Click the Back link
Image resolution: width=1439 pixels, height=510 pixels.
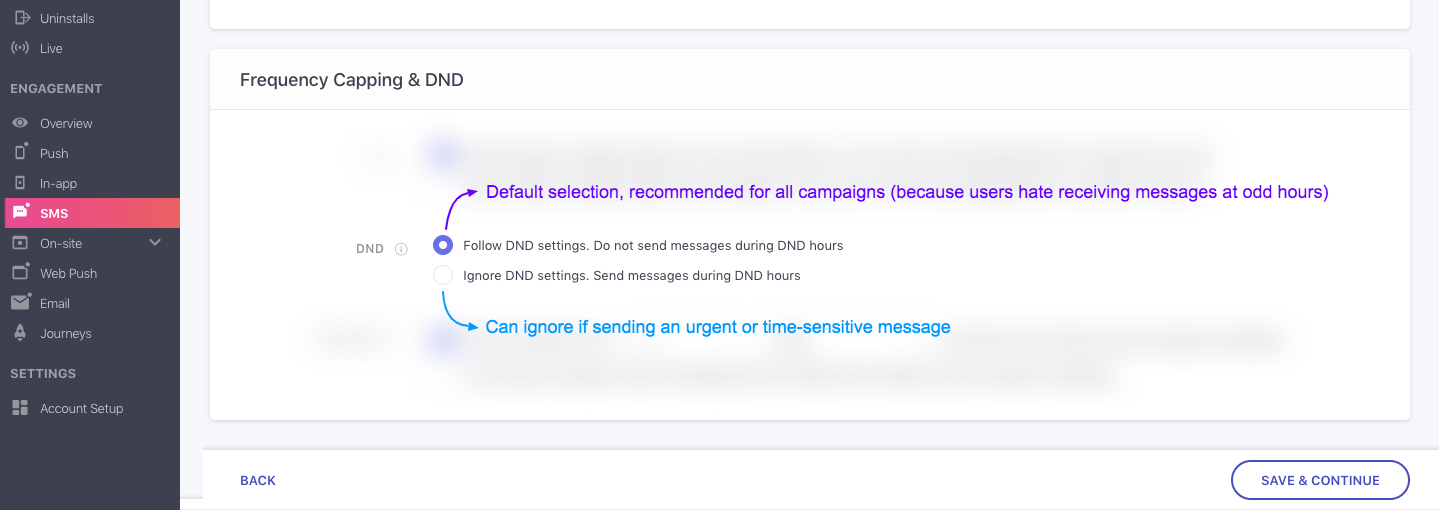coord(258,480)
